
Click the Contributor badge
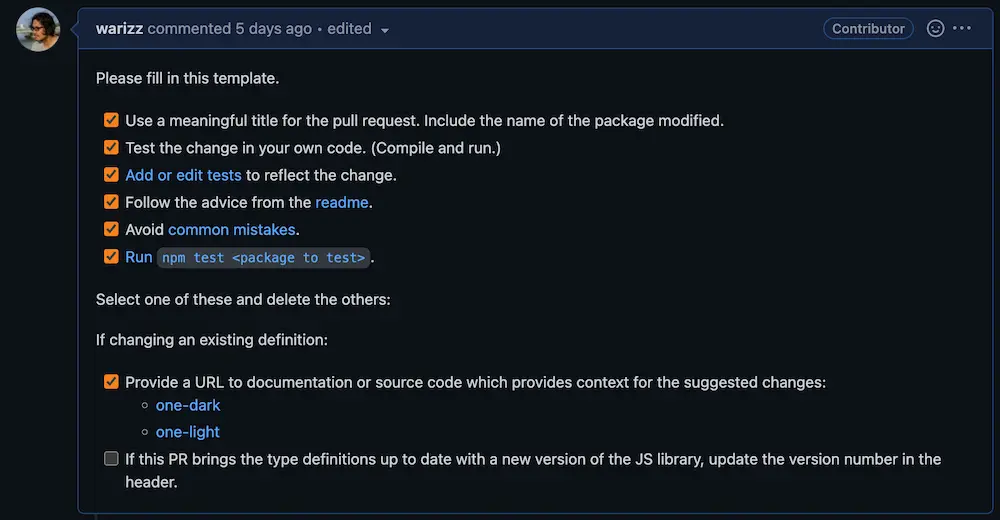(868, 29)
